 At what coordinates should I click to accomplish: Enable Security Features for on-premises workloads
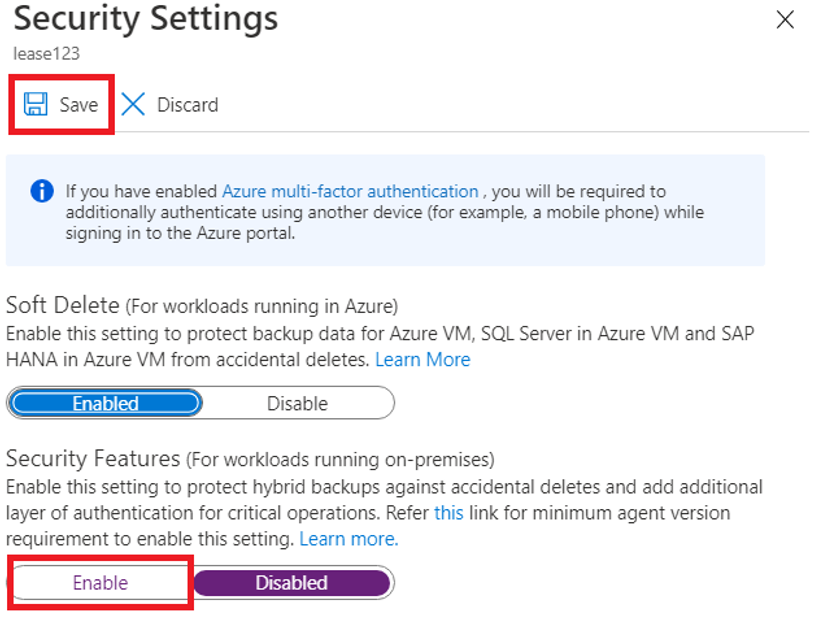(x=99, y=582)
